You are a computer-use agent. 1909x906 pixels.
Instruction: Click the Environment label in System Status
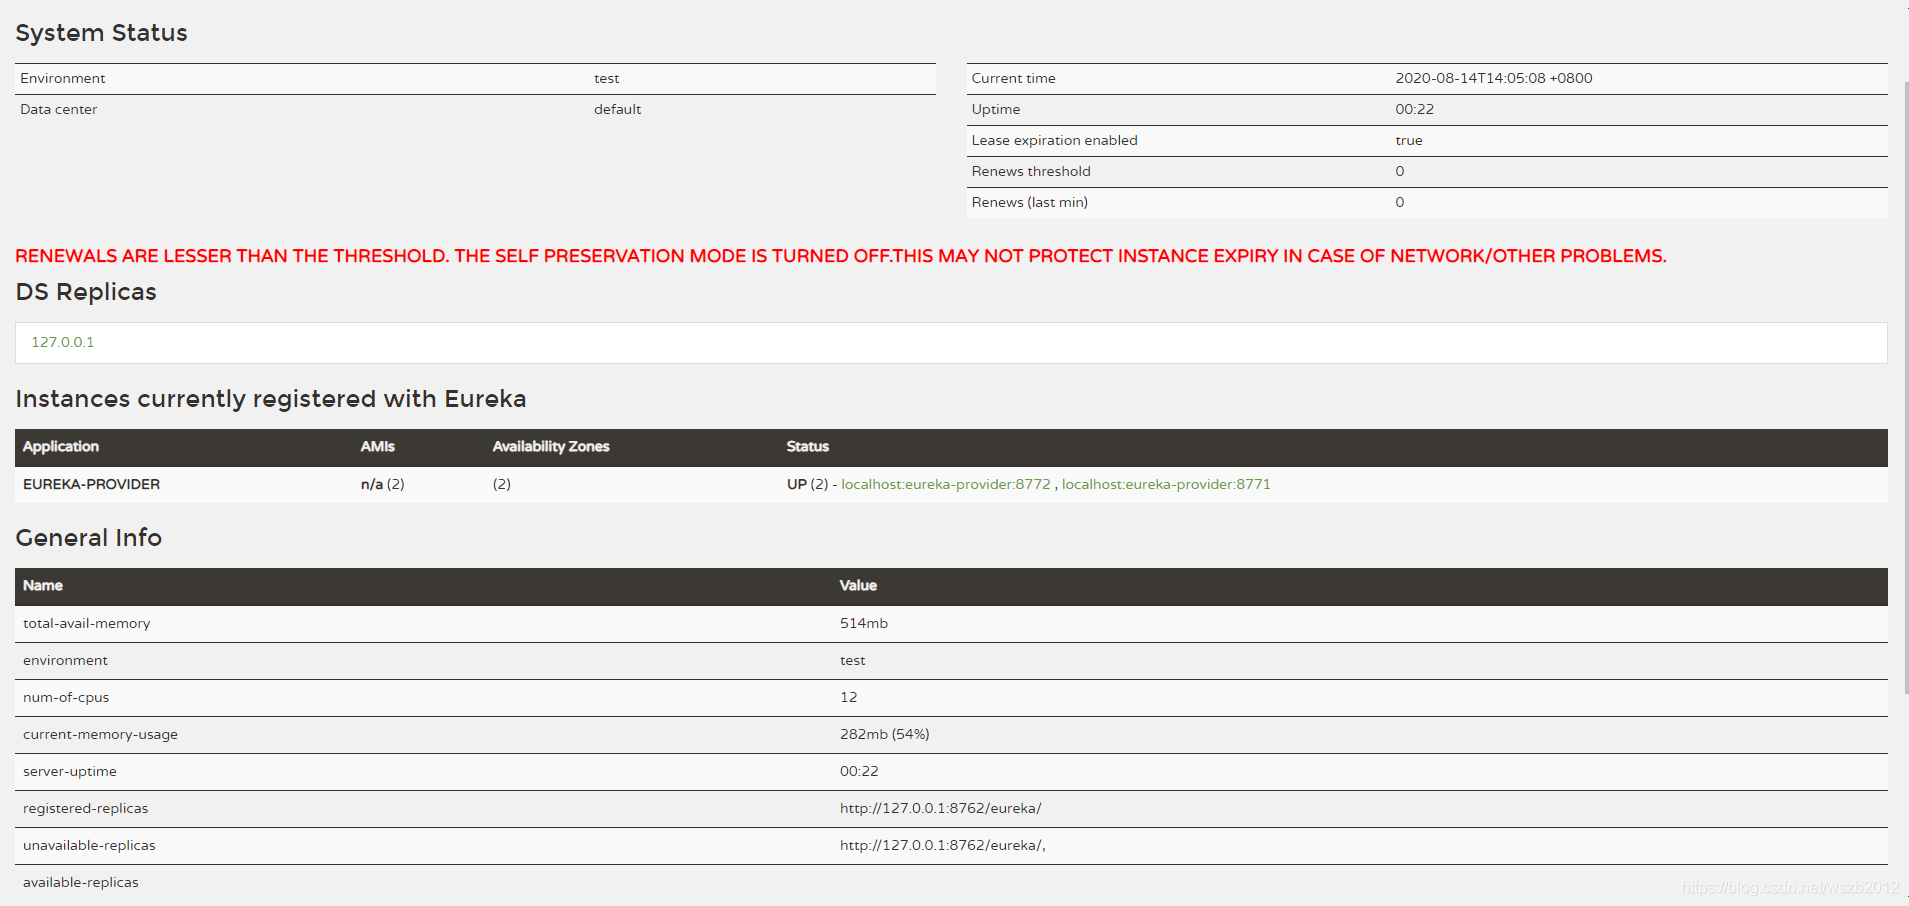point(63,79)
